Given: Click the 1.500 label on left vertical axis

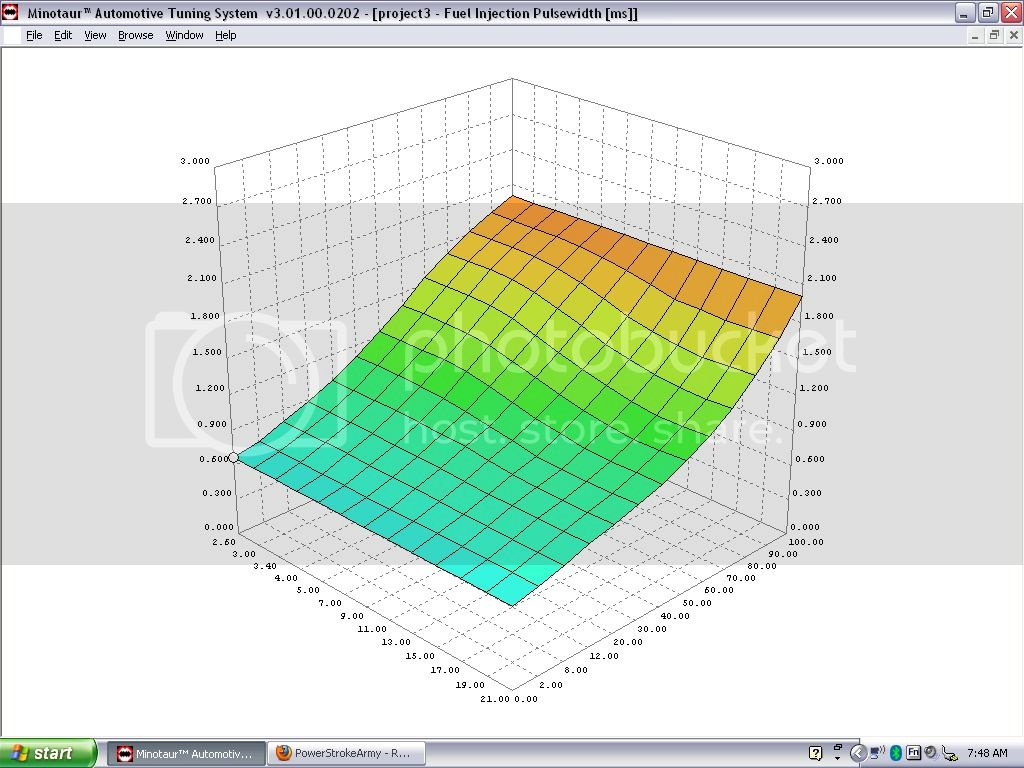Looking at the screenshot, I should (x=207, y=352).
